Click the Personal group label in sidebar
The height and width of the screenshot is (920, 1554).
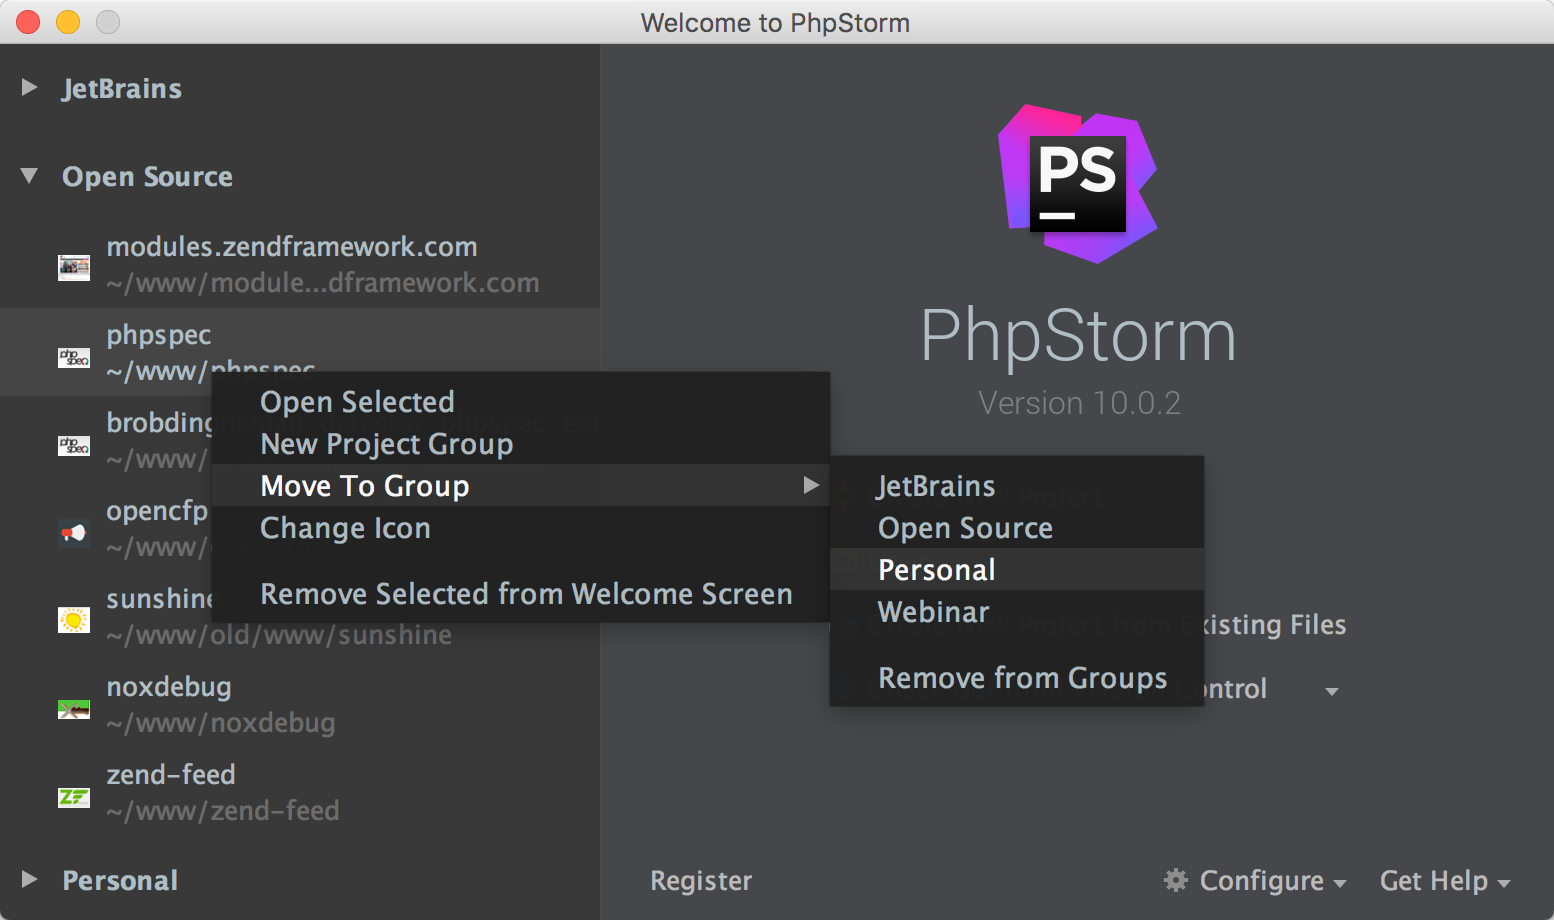point(120,881)
